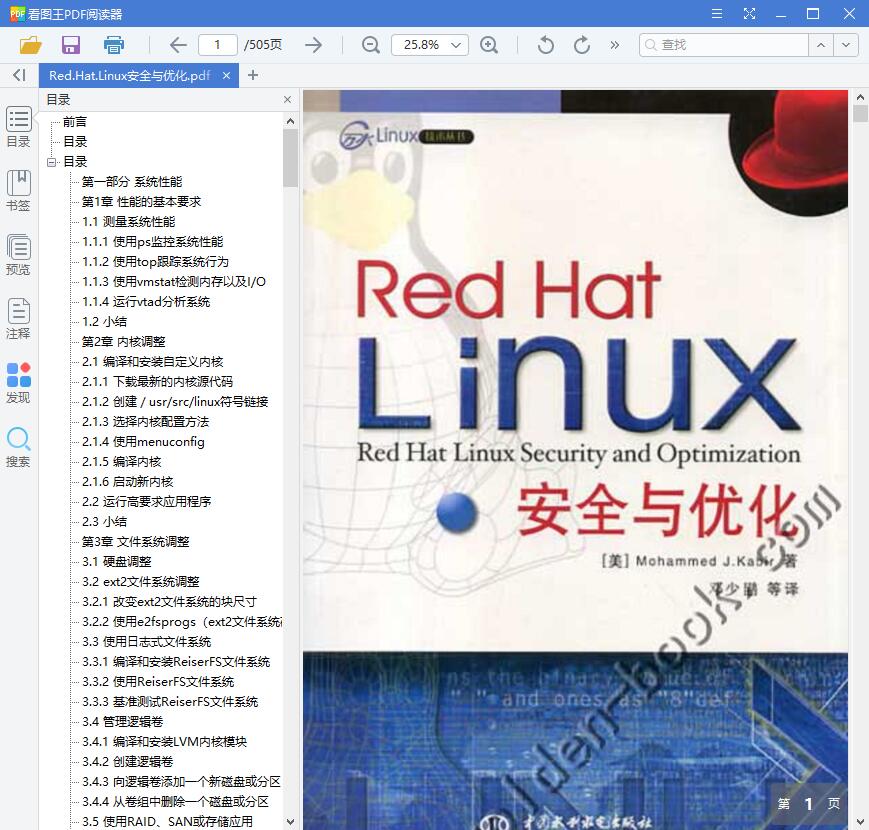Go to 3.3.2 使用ReiserFS文件系统
Viewport: 869px width, 830px height.
pos(158,682)
